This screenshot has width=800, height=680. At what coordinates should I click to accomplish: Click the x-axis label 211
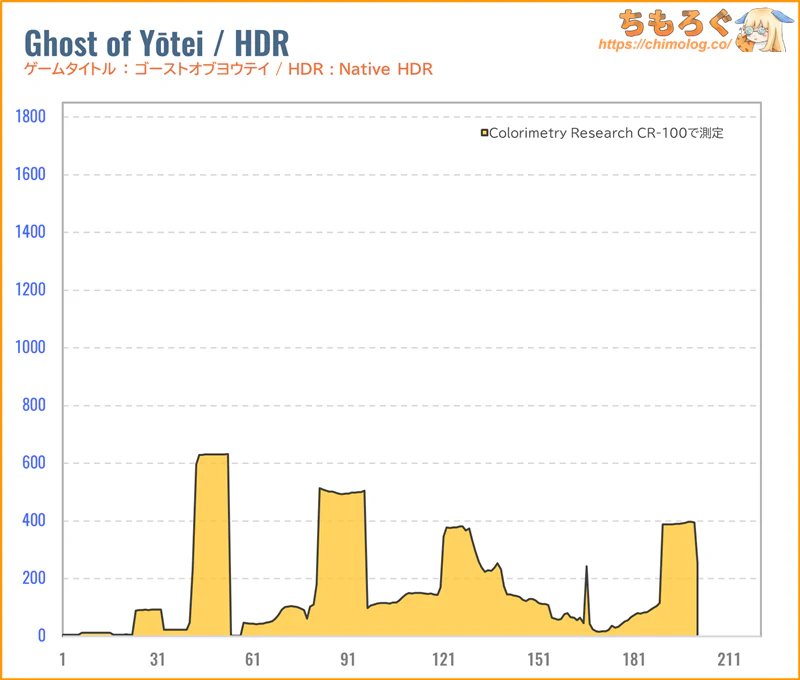coord(729,659)
